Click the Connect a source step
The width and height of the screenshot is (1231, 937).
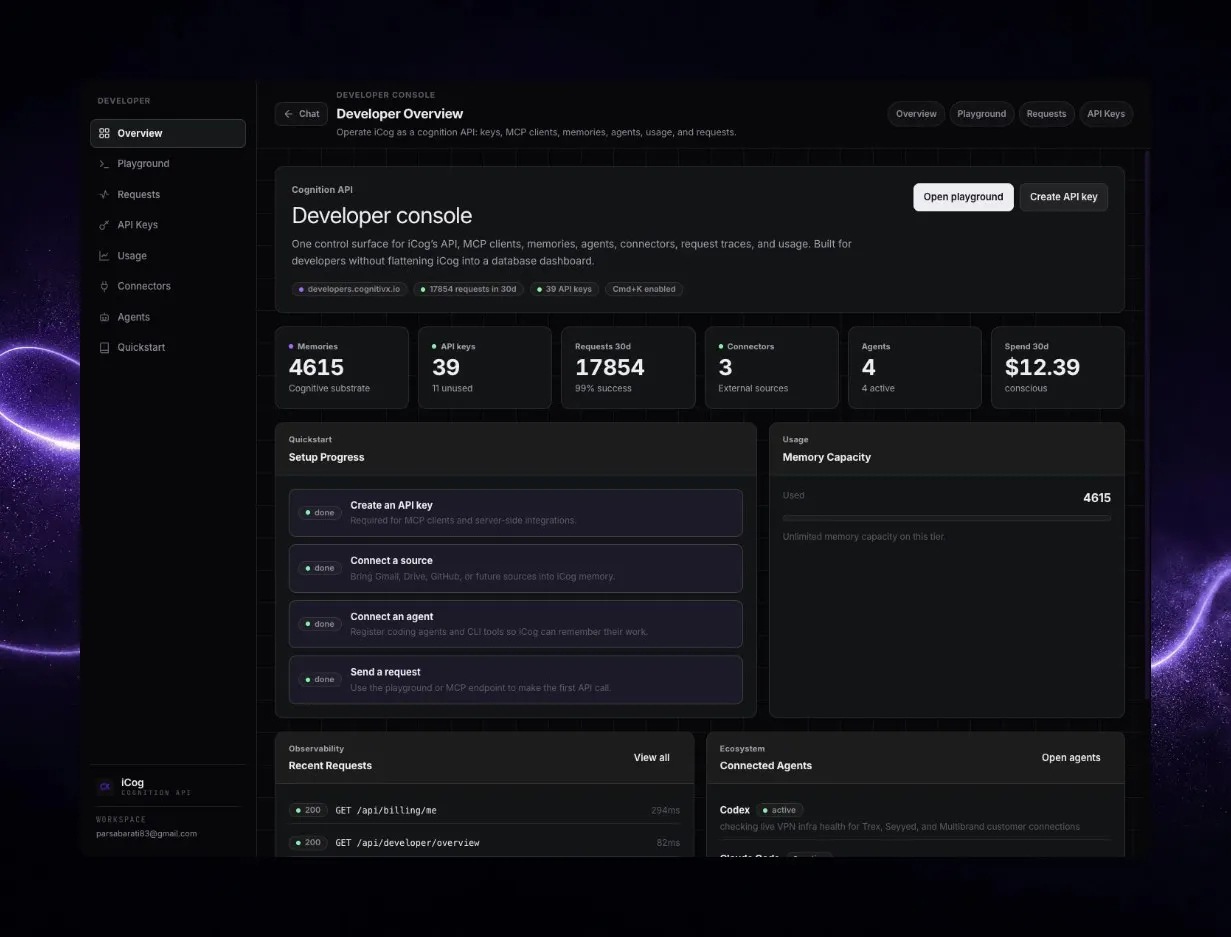pyautogui.click(x=516, y=568)
